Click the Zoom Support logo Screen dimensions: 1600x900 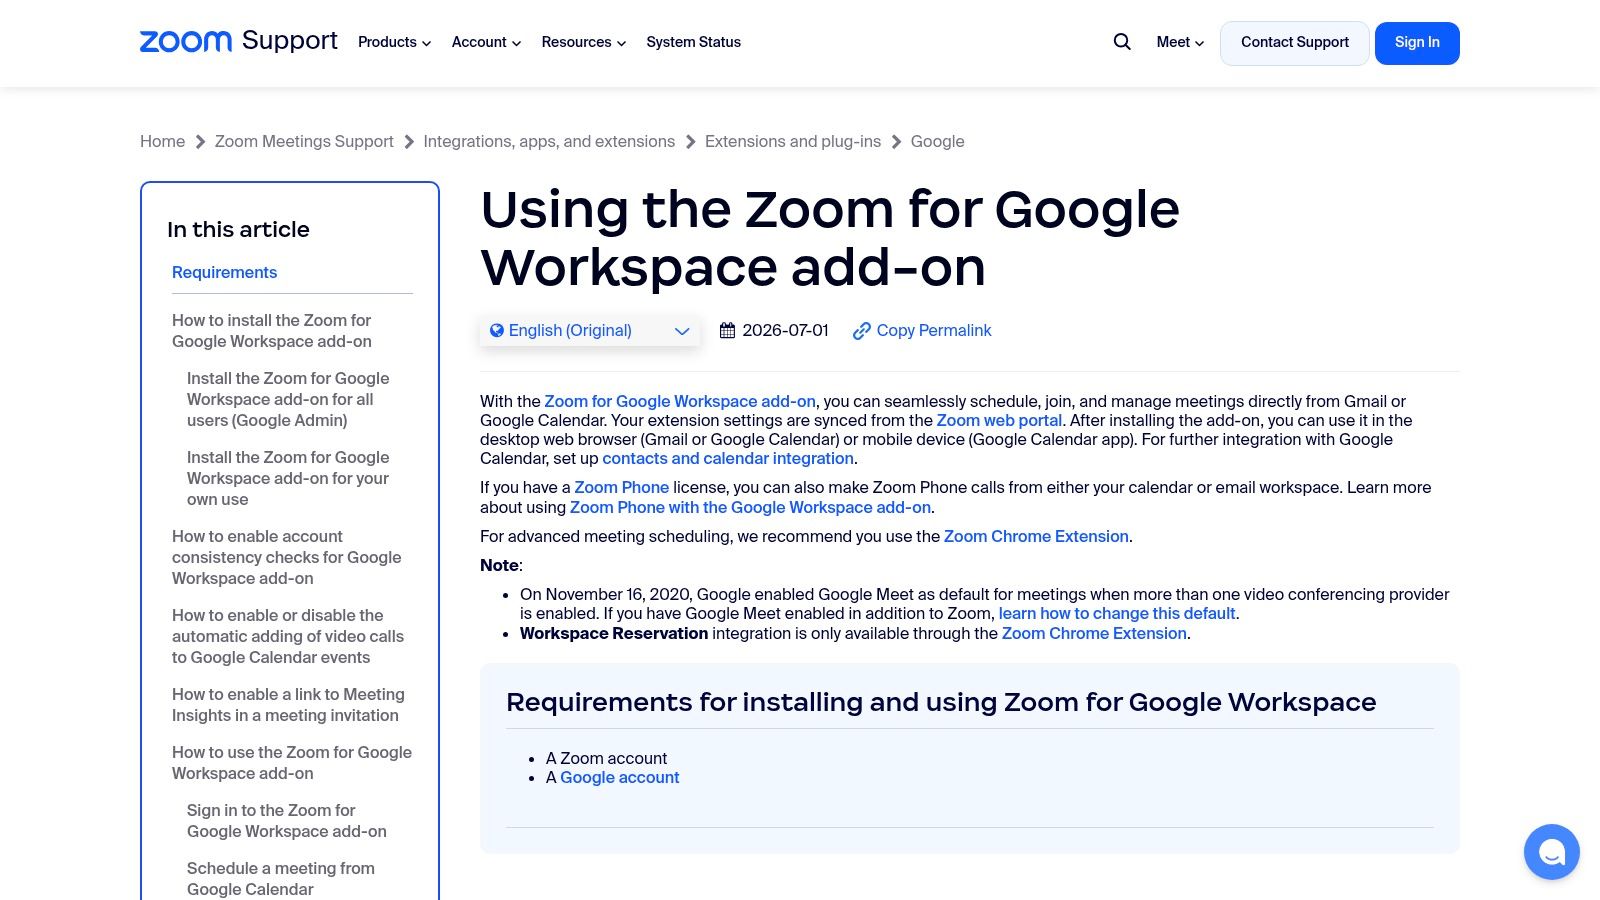[238, 41]
